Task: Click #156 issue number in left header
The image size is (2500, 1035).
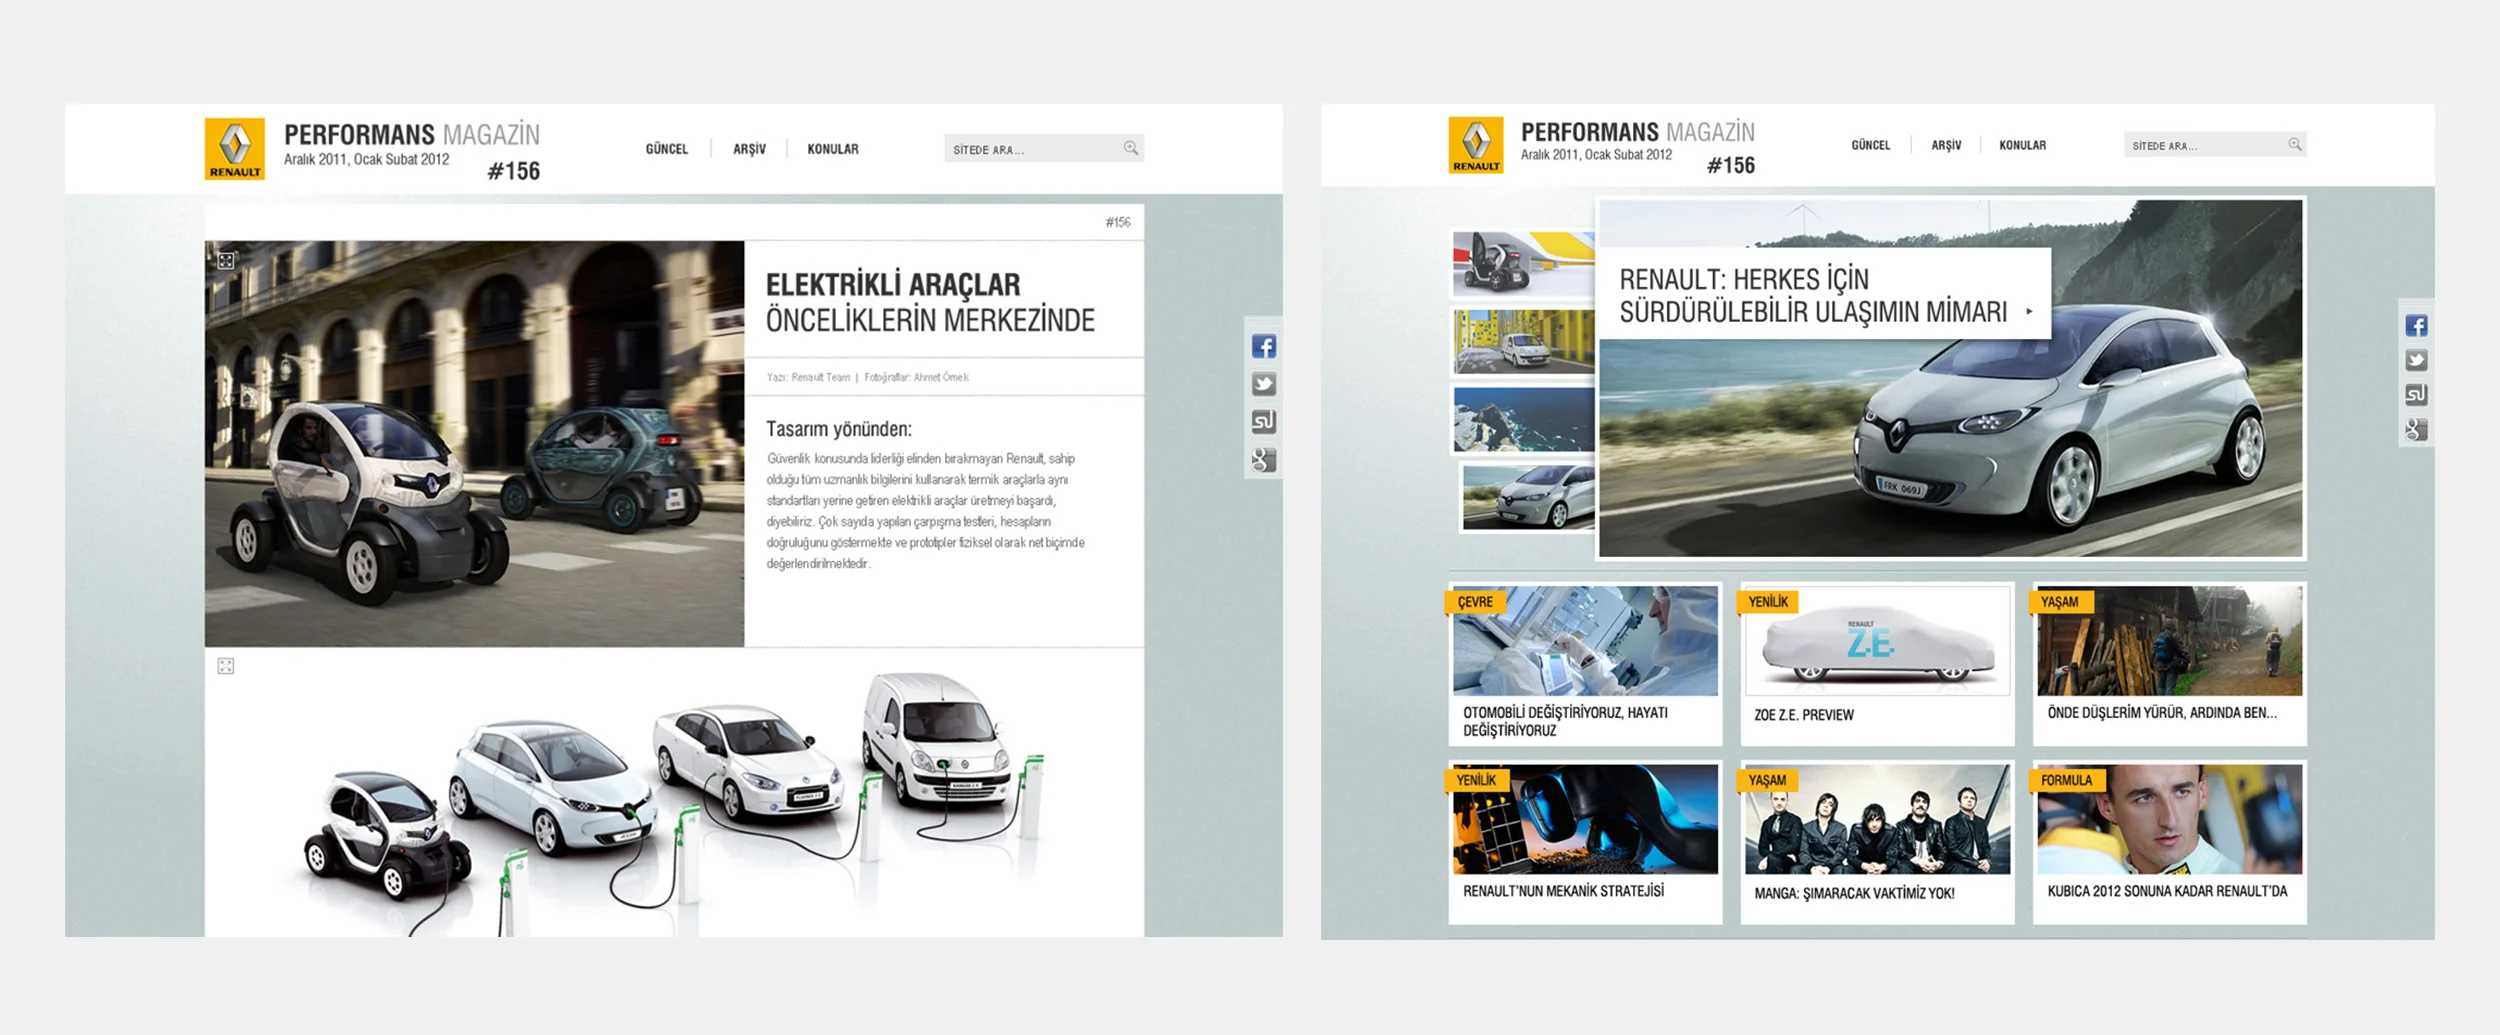Action: click(514, 171)
